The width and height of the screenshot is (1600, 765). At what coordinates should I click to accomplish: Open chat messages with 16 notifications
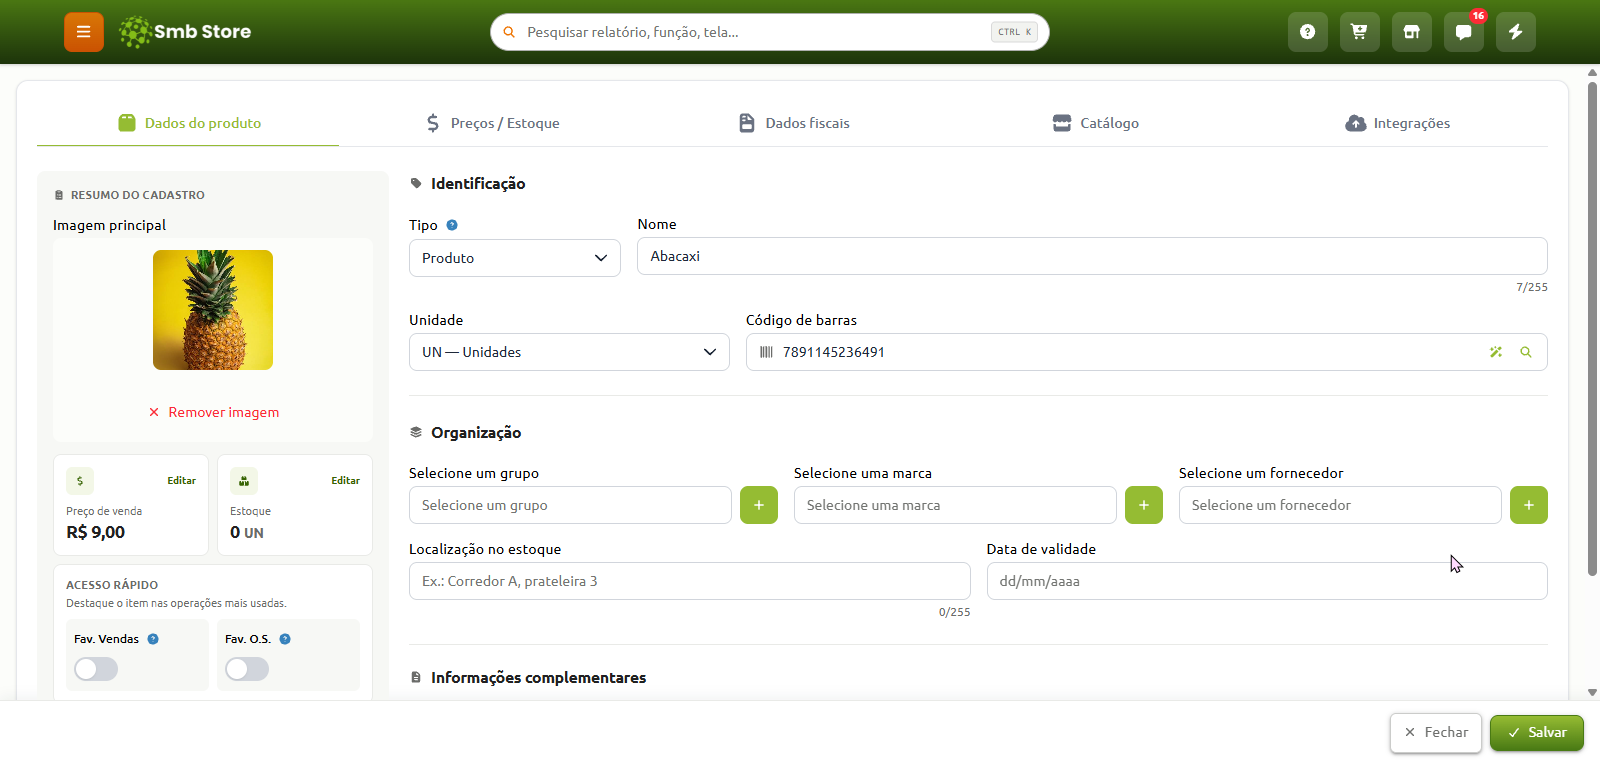click(x=1463, y=32)
